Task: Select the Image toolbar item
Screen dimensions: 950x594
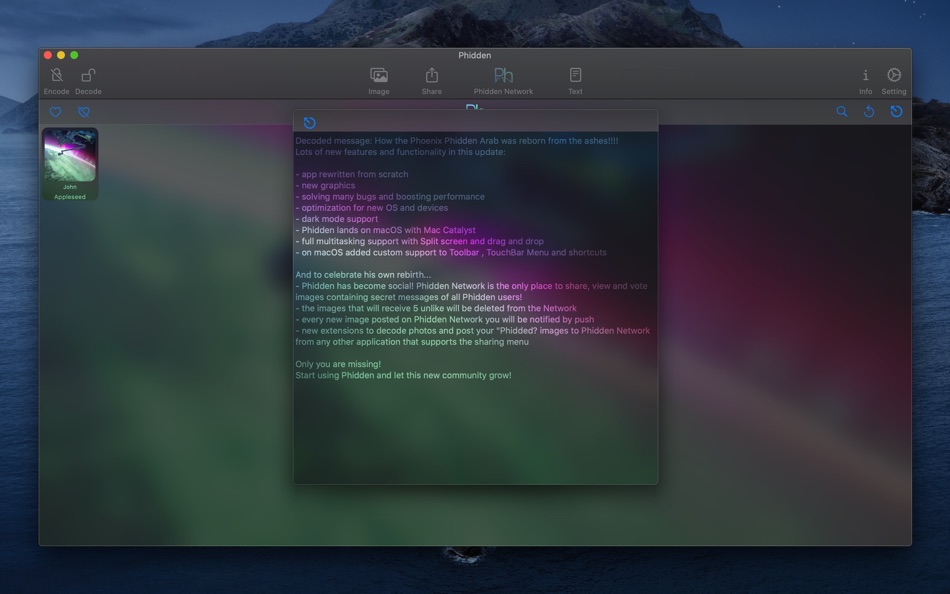Action: click(x=379, y=81)
